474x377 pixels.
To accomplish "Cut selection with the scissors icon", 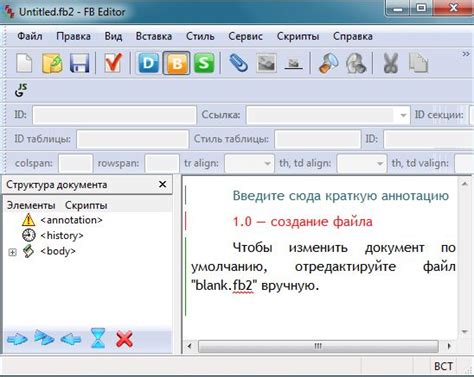I will click(x=390, y=63).
